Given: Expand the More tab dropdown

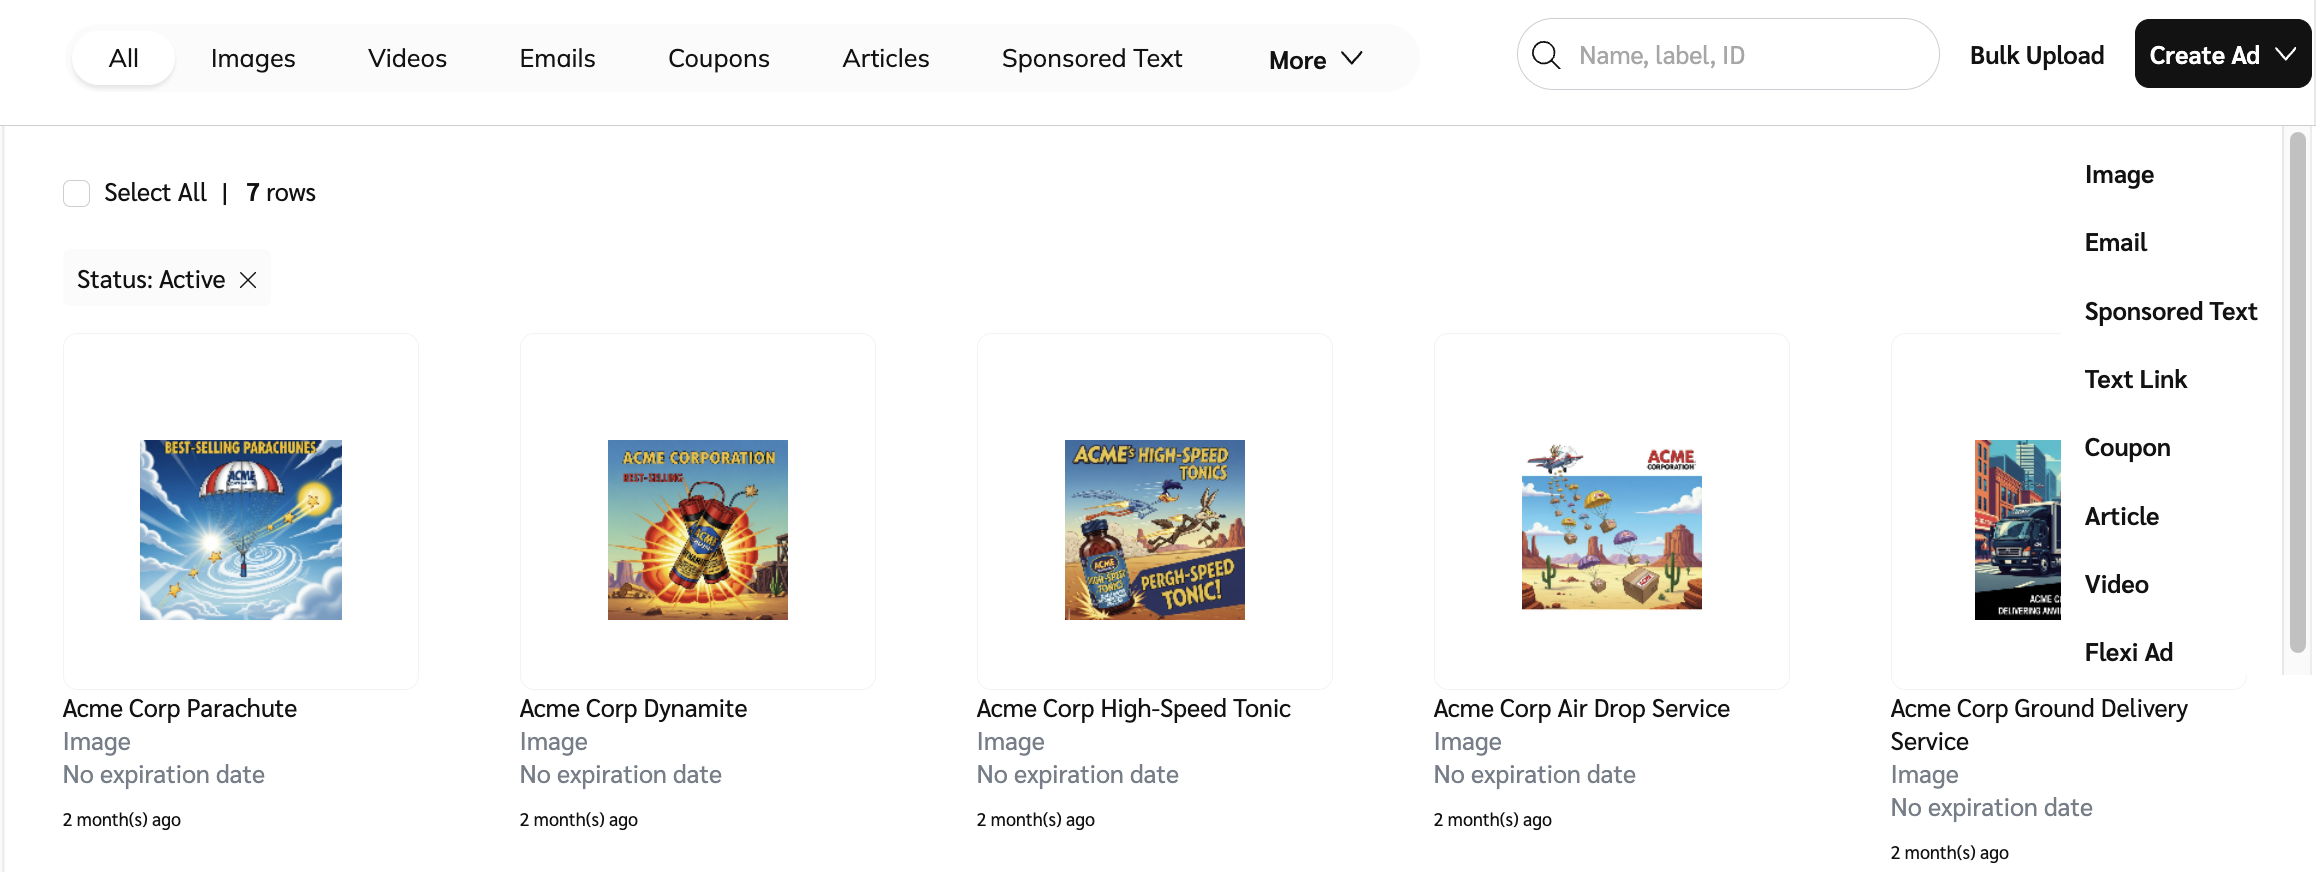Looking at the screenshot, I should (x=1315, y=59).
